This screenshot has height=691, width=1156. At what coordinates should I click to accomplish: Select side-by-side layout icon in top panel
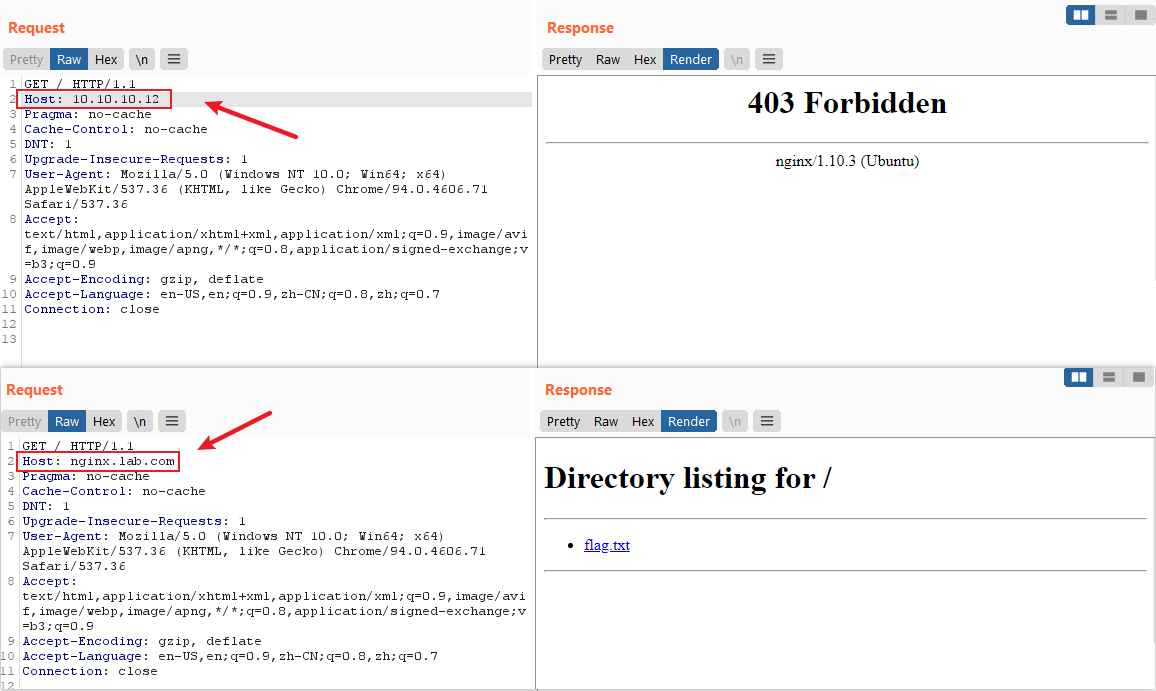[1081, 15]
